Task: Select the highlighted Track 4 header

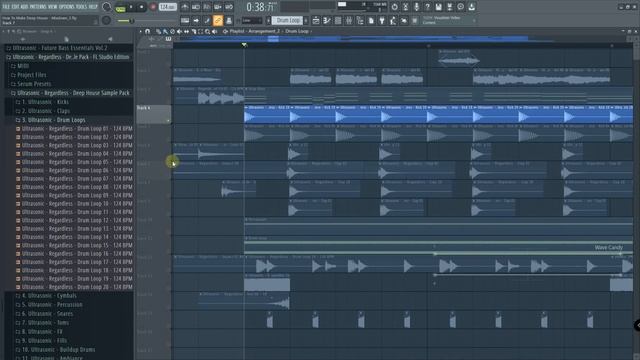Action: tap(154, 114)
